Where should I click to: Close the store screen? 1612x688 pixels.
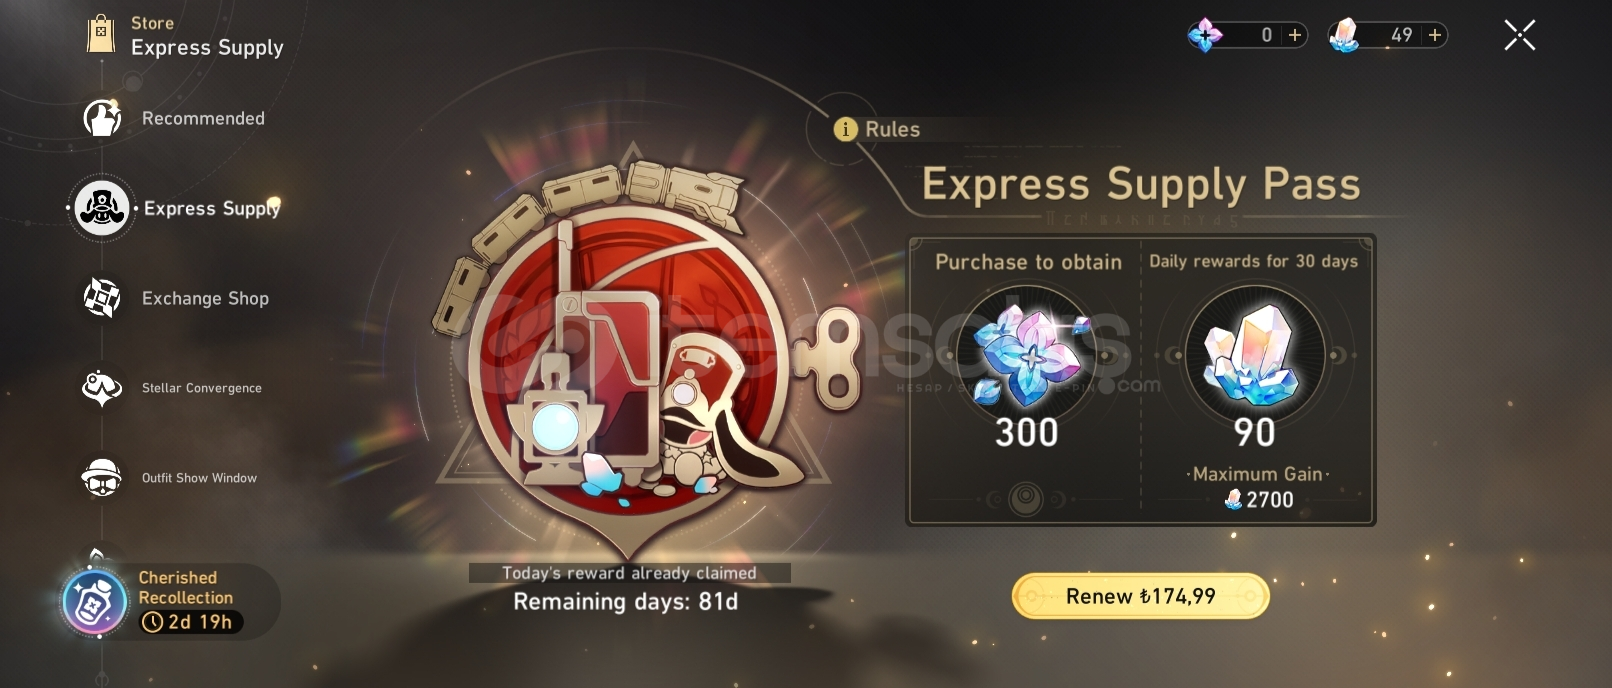pos(1520,36)
